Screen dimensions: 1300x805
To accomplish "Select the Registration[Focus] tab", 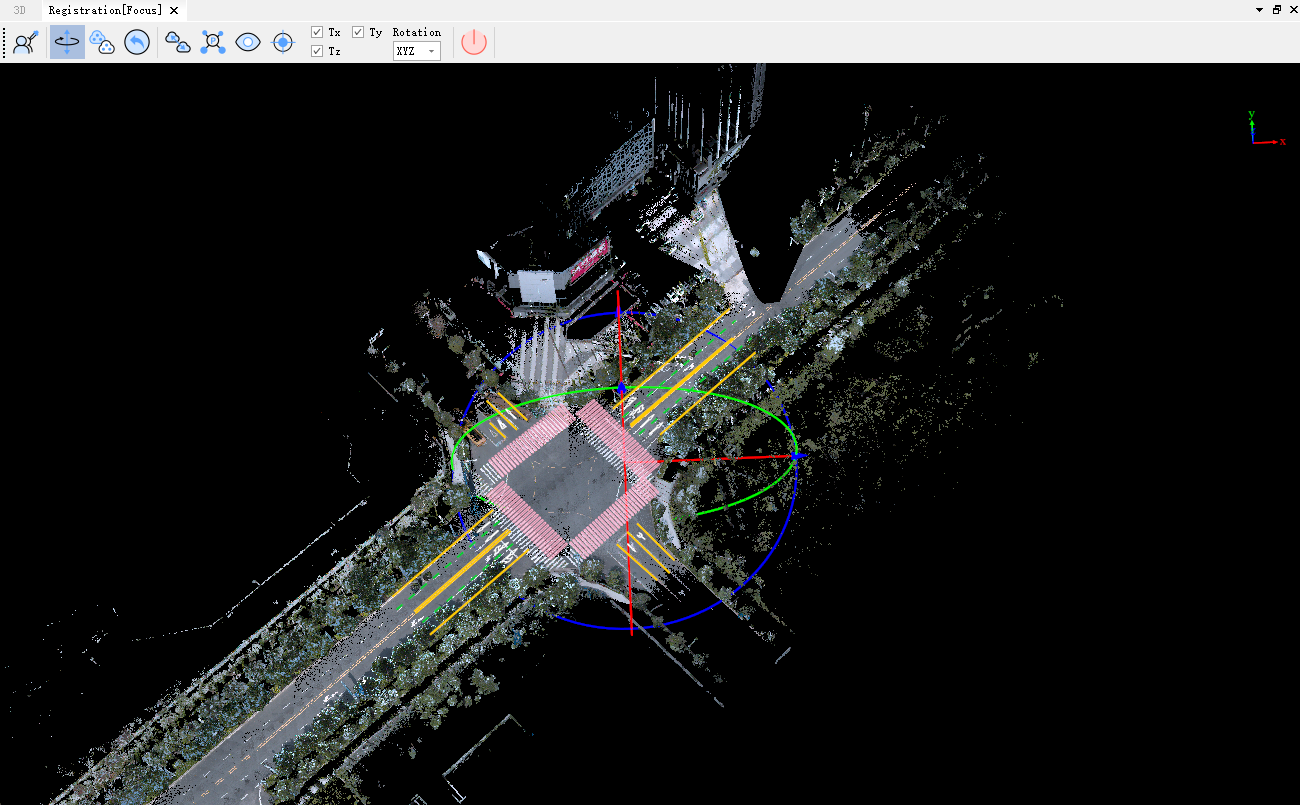I will coord(105,10).
